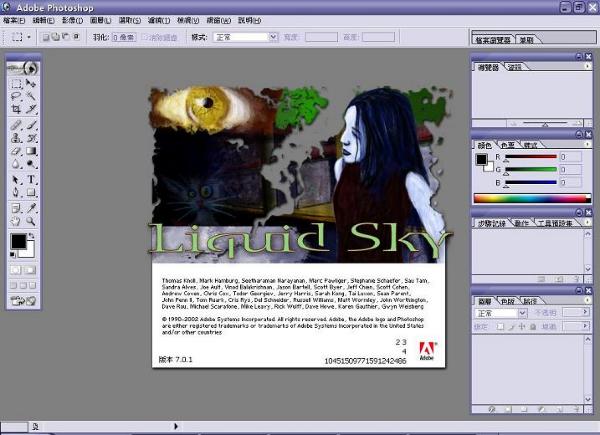Select the Pen tool
This screenshot has height=435, width=600.
(16, 192)
